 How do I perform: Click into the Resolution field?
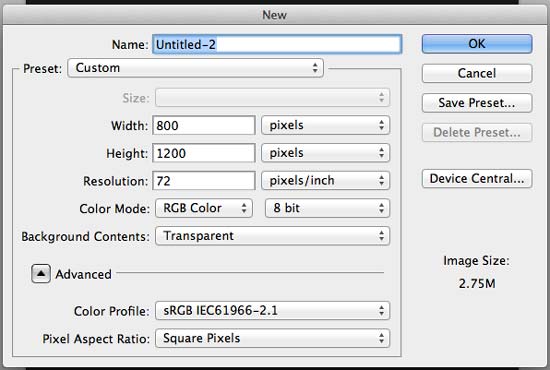click(x=204, y=181)
